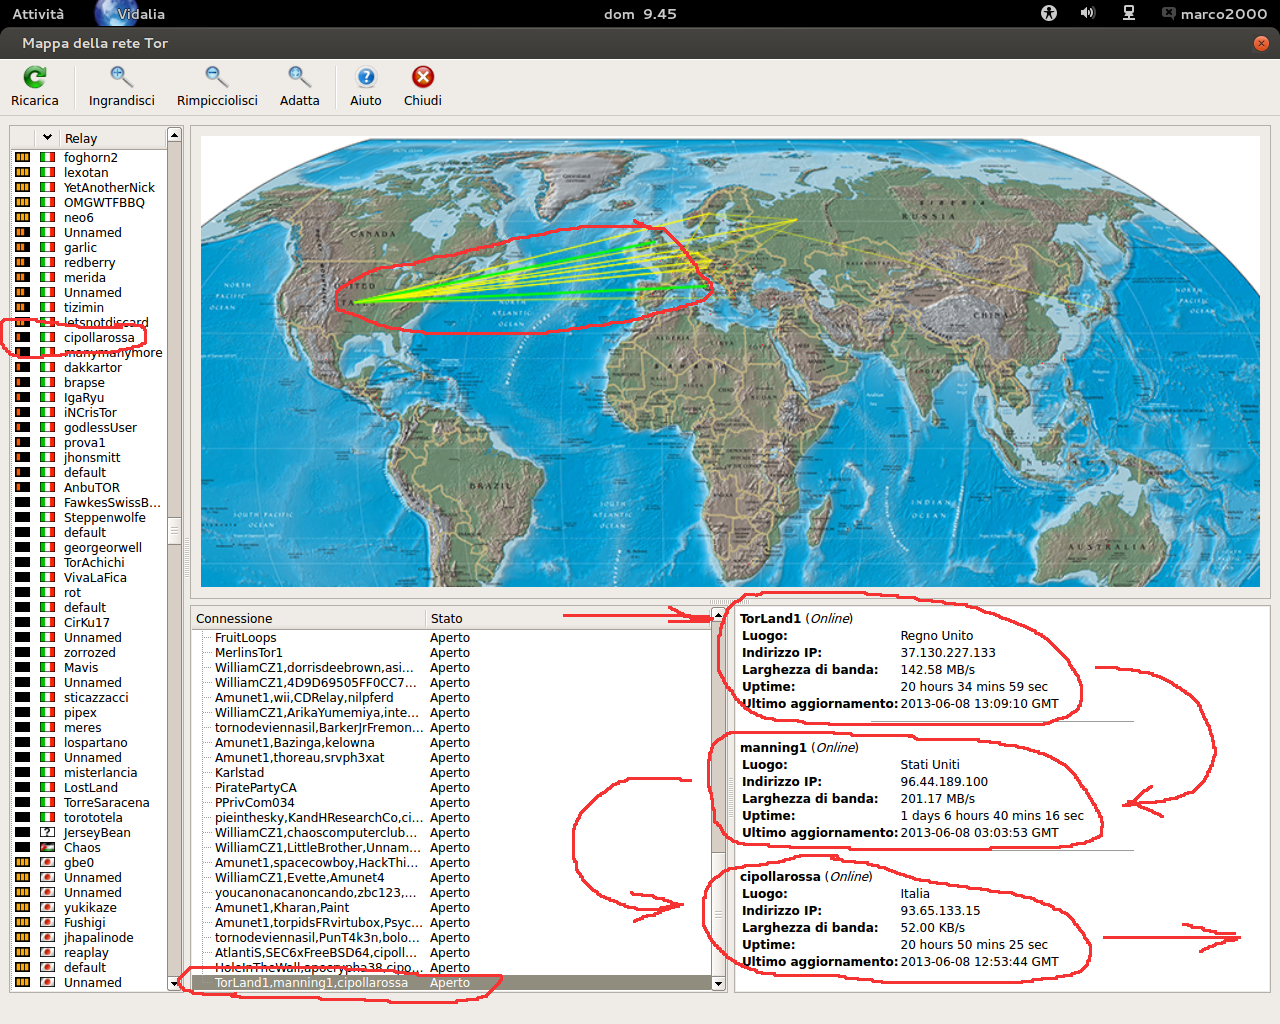Click the Stato column header
The height and width of the screenshot is (1024, 1280).
(x=568, y=618)
